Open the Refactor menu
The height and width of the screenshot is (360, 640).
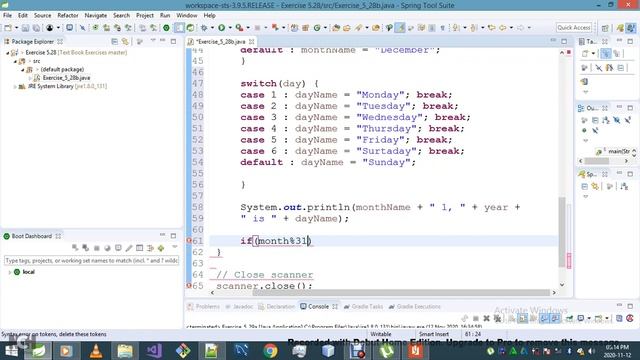click(68, 16)
